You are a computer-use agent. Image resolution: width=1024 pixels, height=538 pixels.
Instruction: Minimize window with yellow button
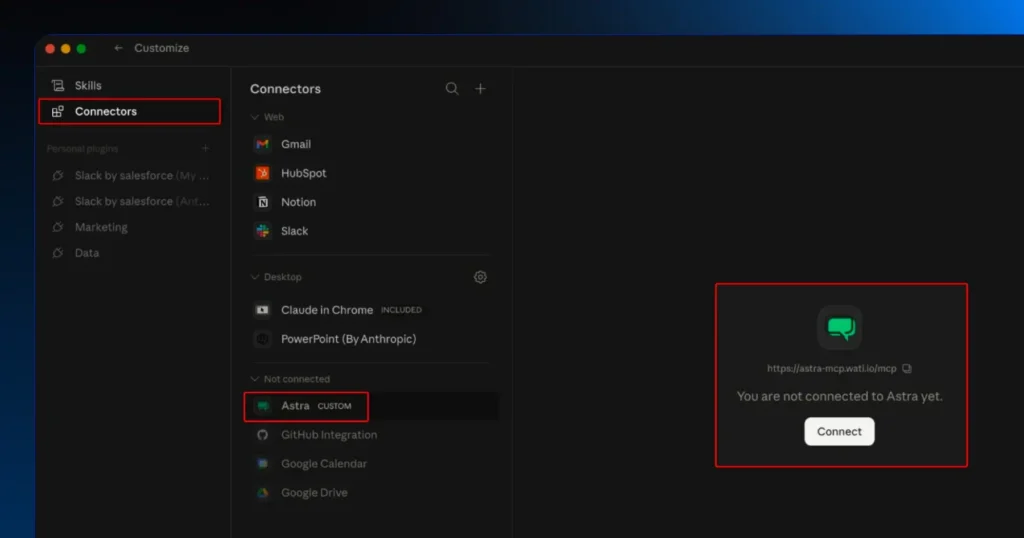point(65,49)
